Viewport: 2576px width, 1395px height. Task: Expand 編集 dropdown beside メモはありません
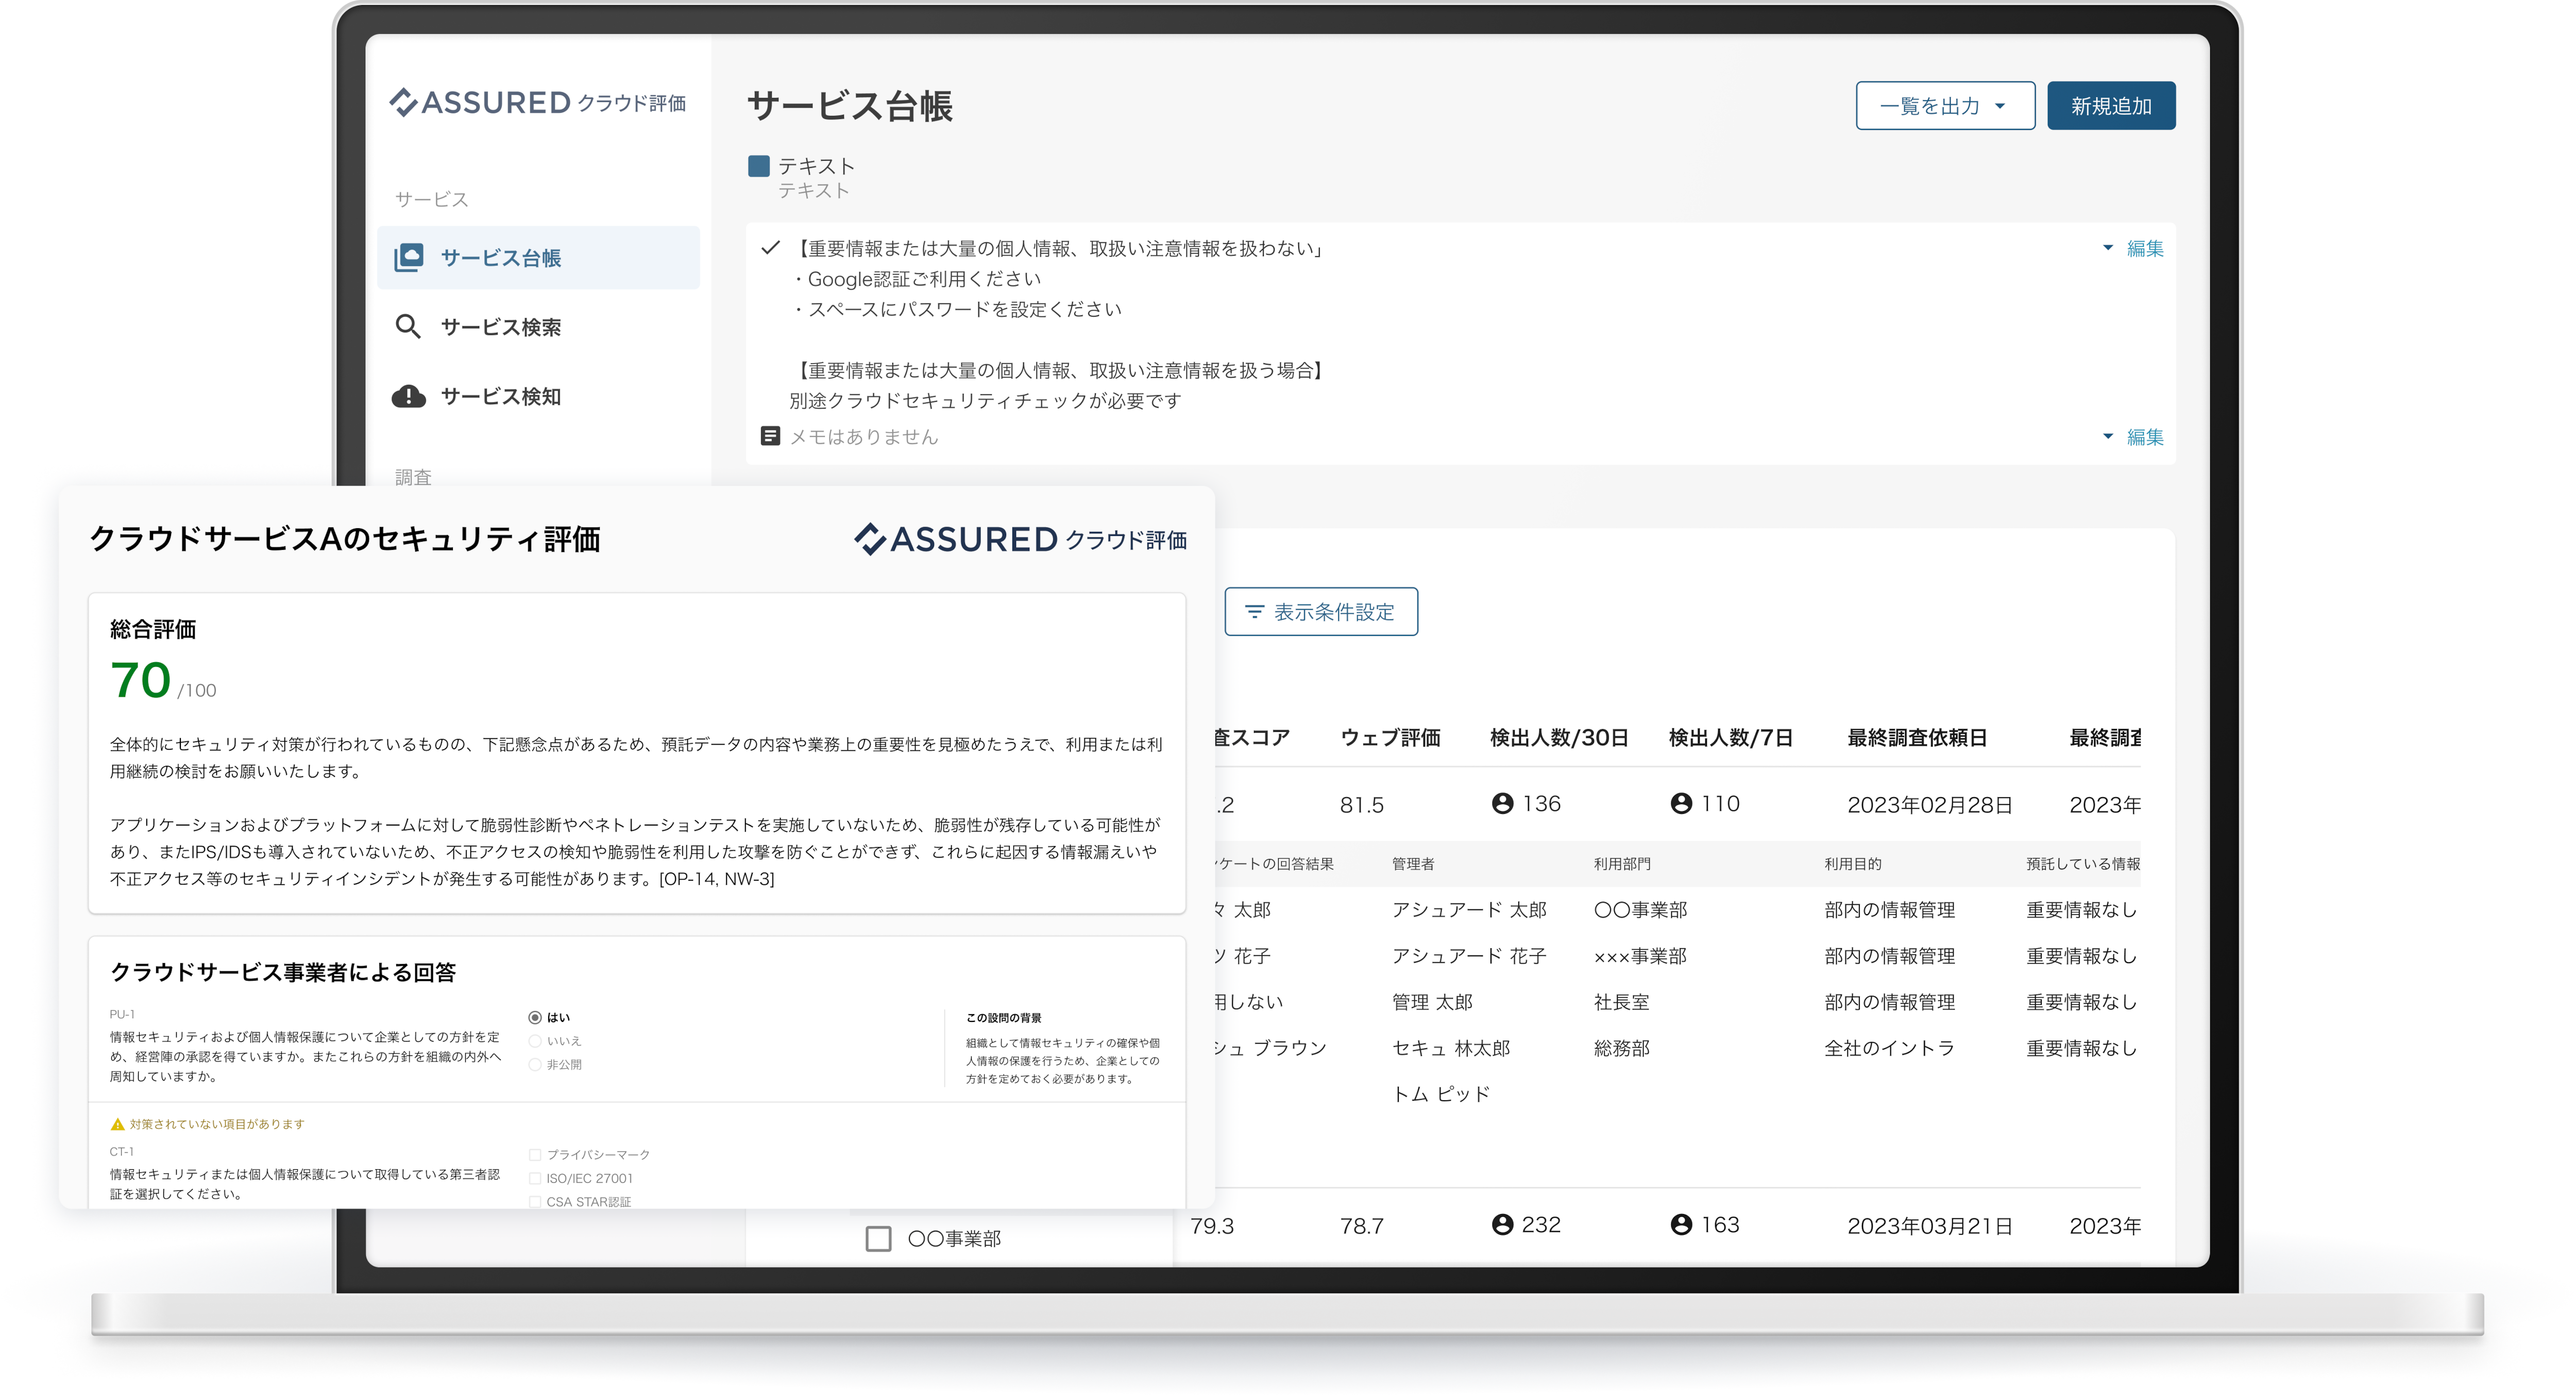2108,437
